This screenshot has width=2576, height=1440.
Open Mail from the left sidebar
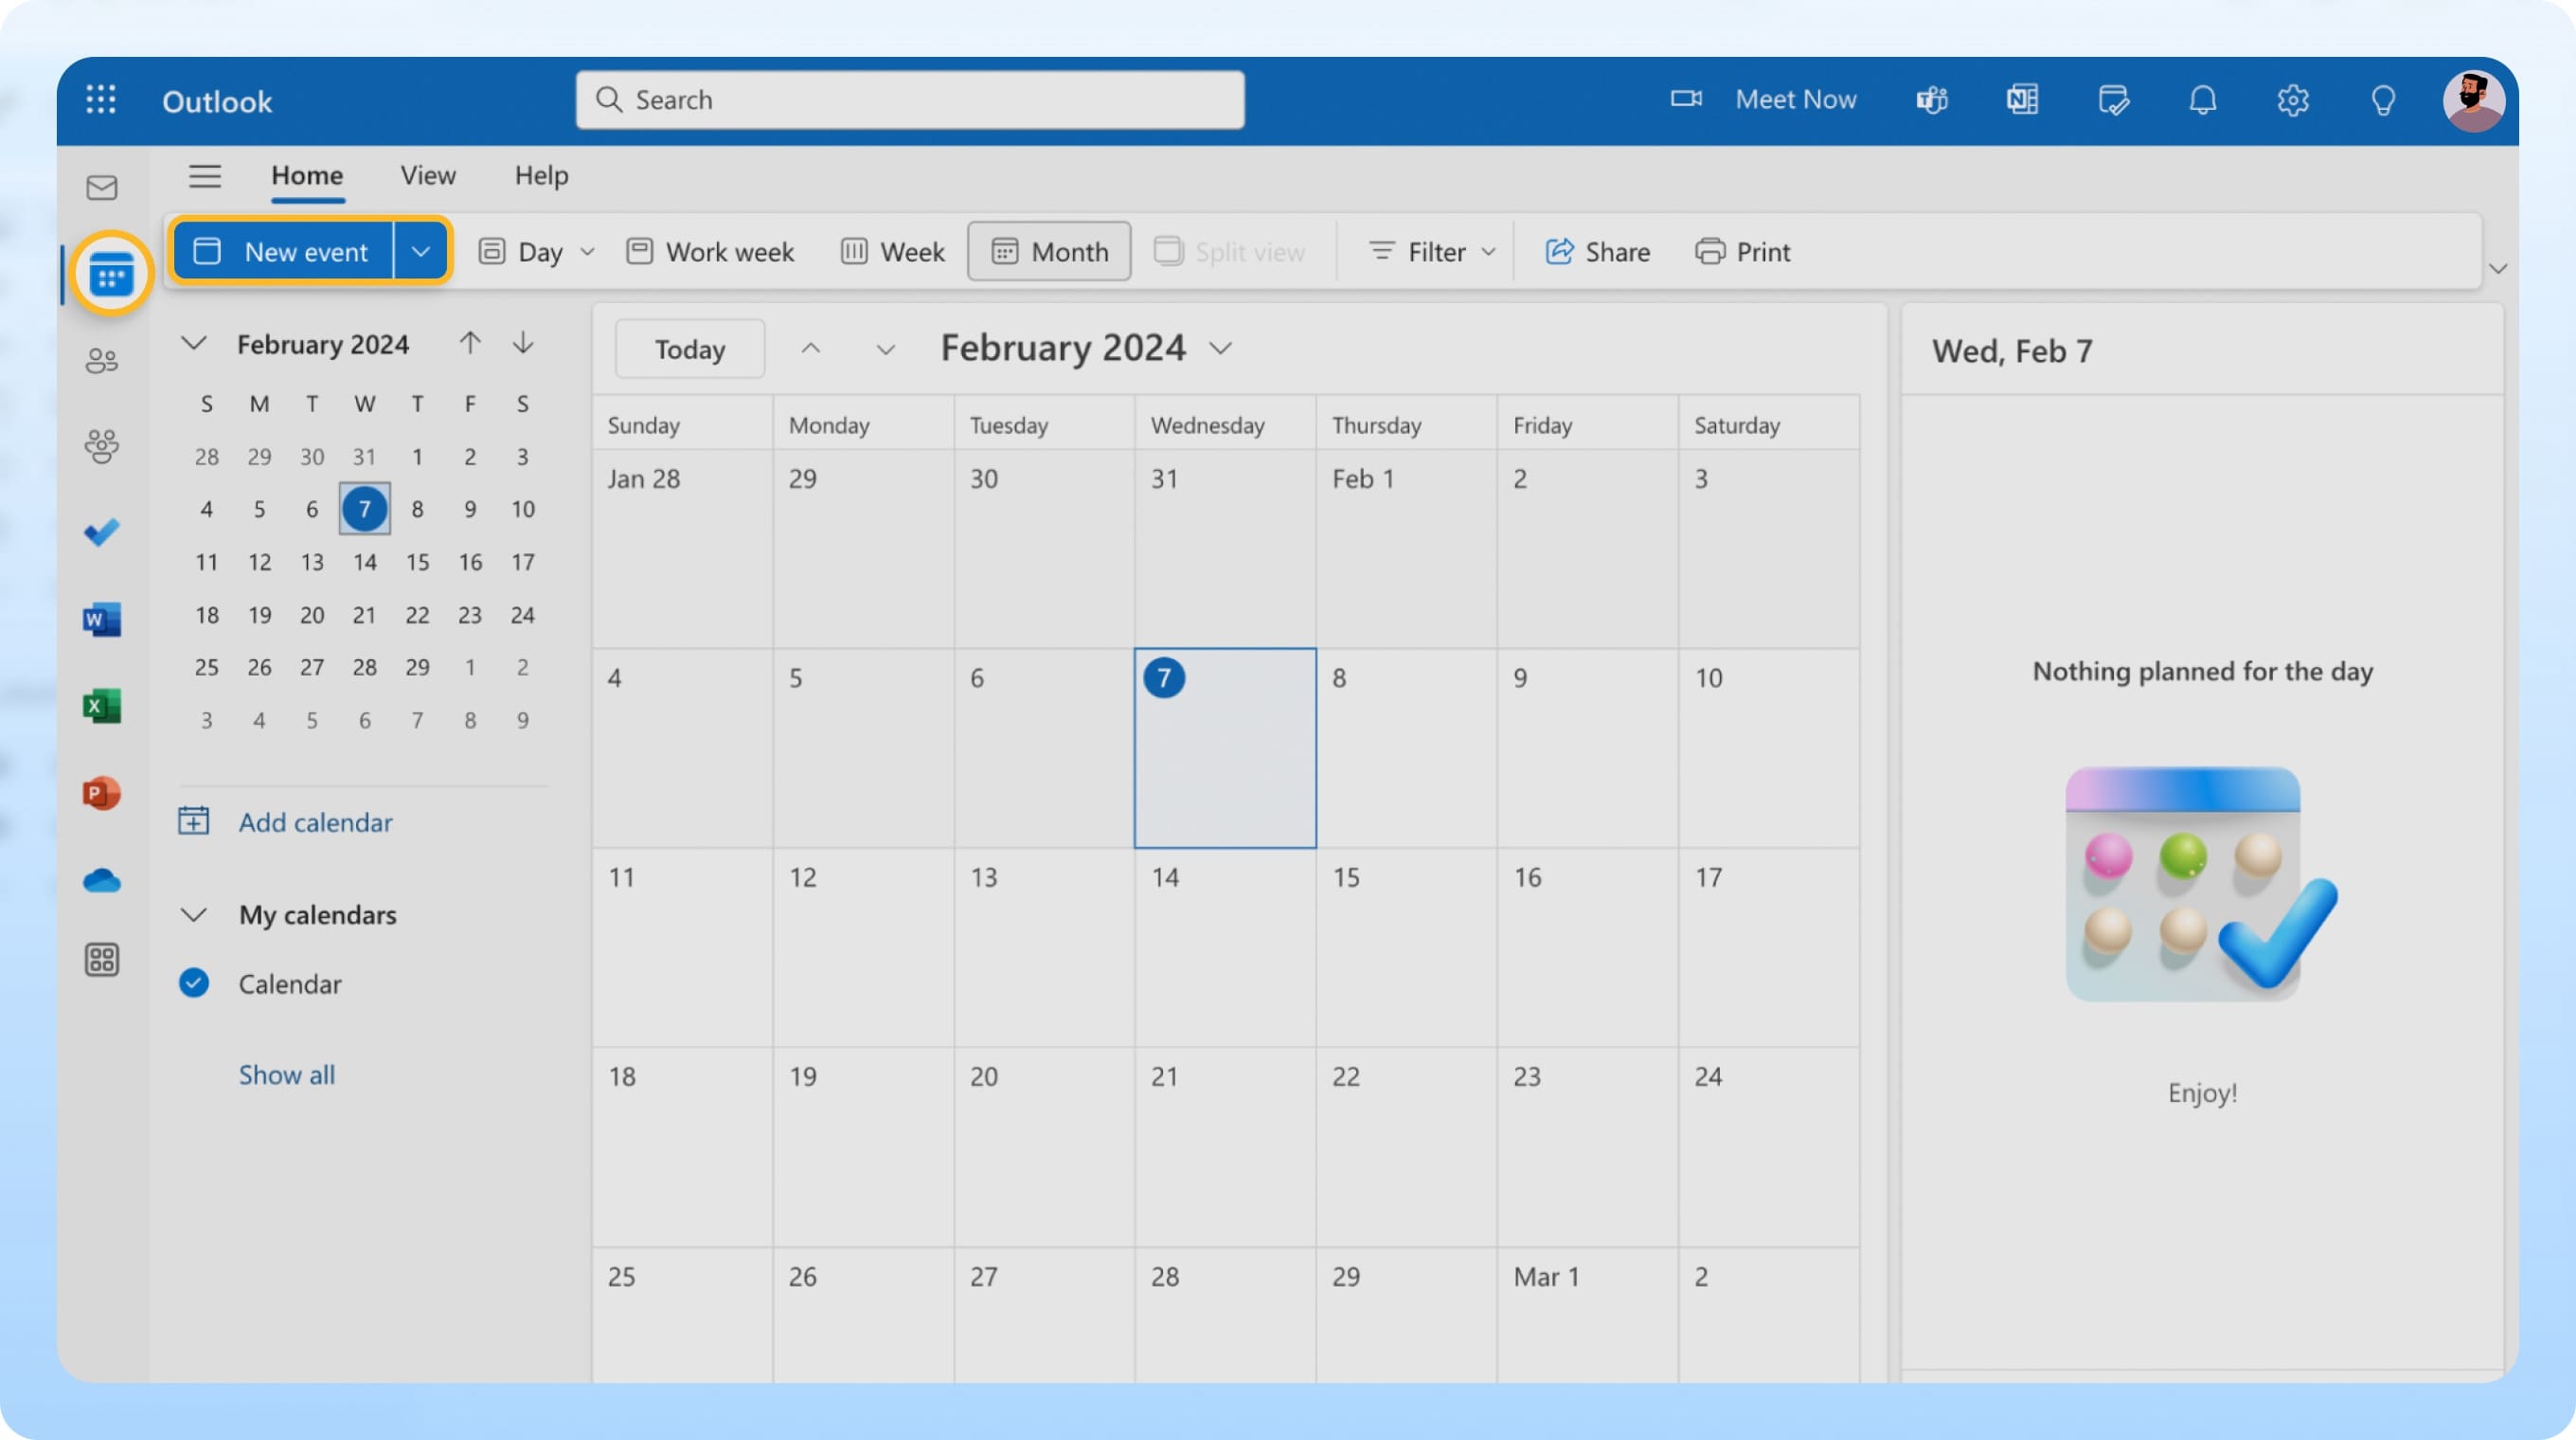pyautogui.click(x=102, y=188)
